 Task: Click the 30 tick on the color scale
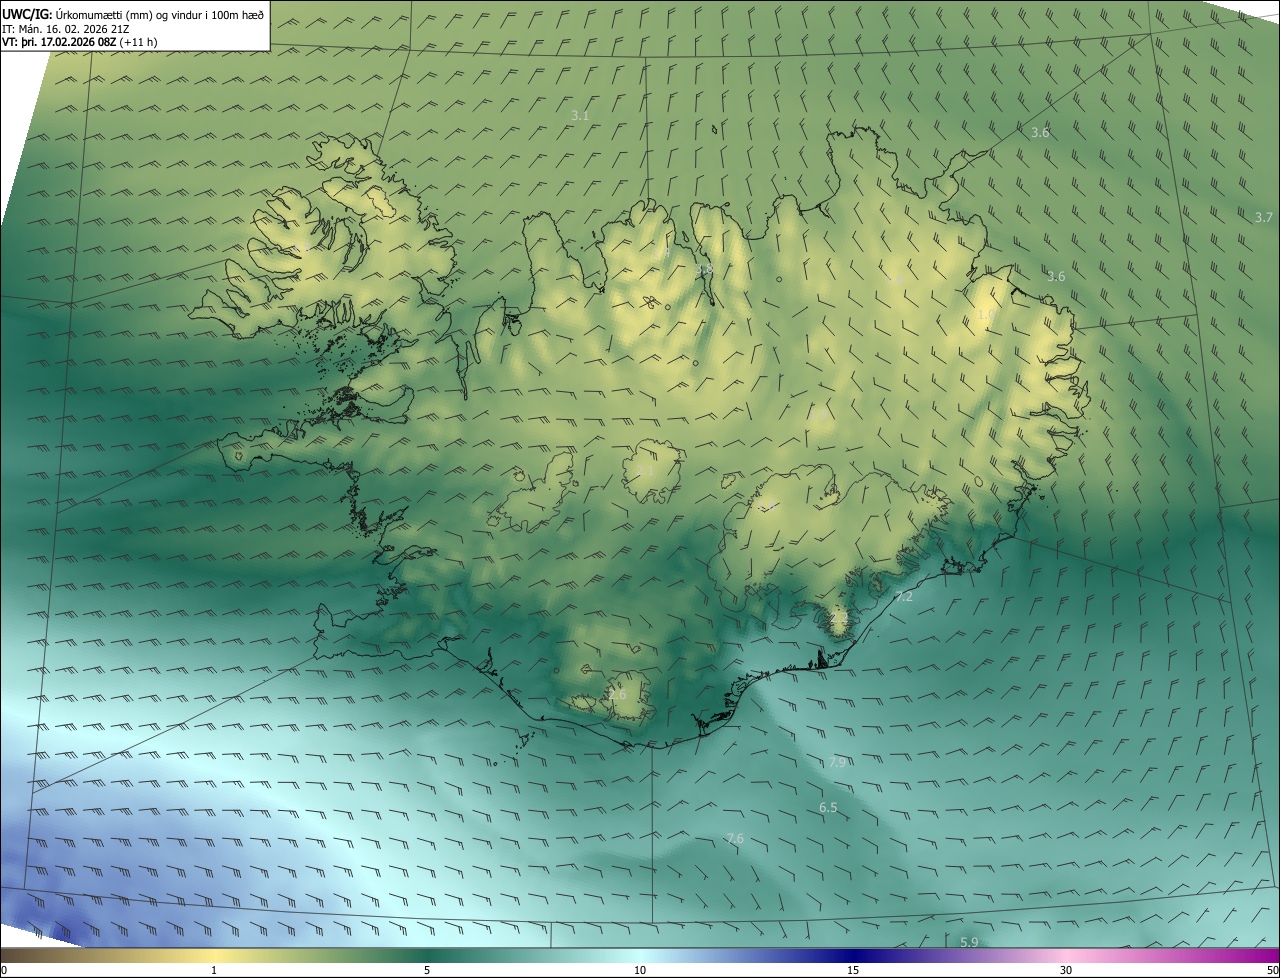click(x=1066, y=970)
